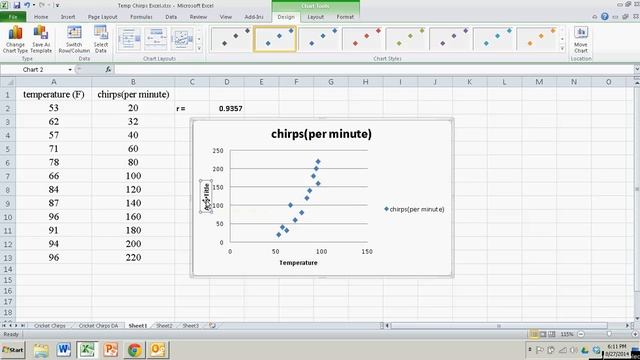Screen dimensions: 640x360
Task: Switch to Page Layout view in status bar
Action: 543,334
